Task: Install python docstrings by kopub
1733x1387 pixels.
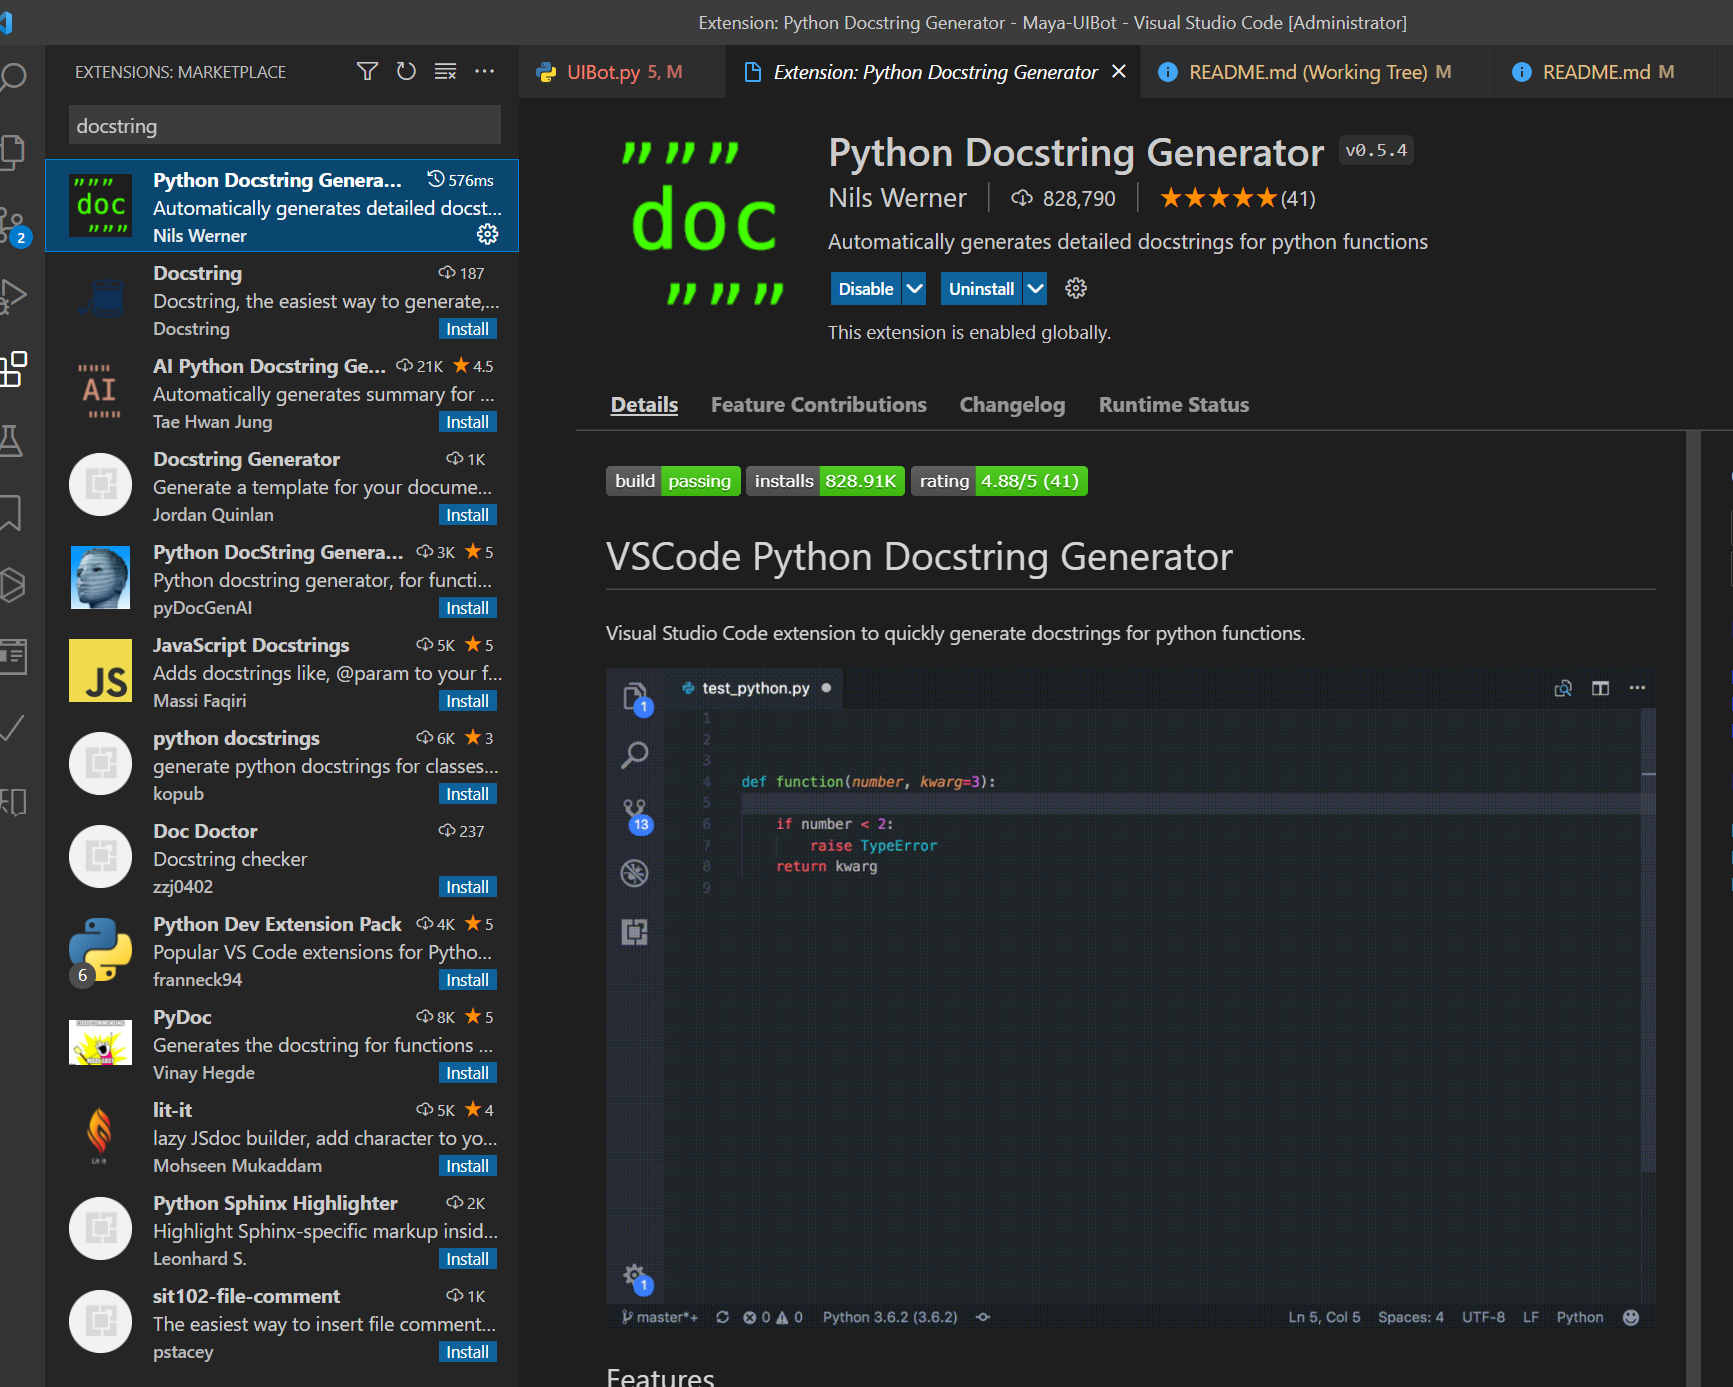Action: (468, 794)
